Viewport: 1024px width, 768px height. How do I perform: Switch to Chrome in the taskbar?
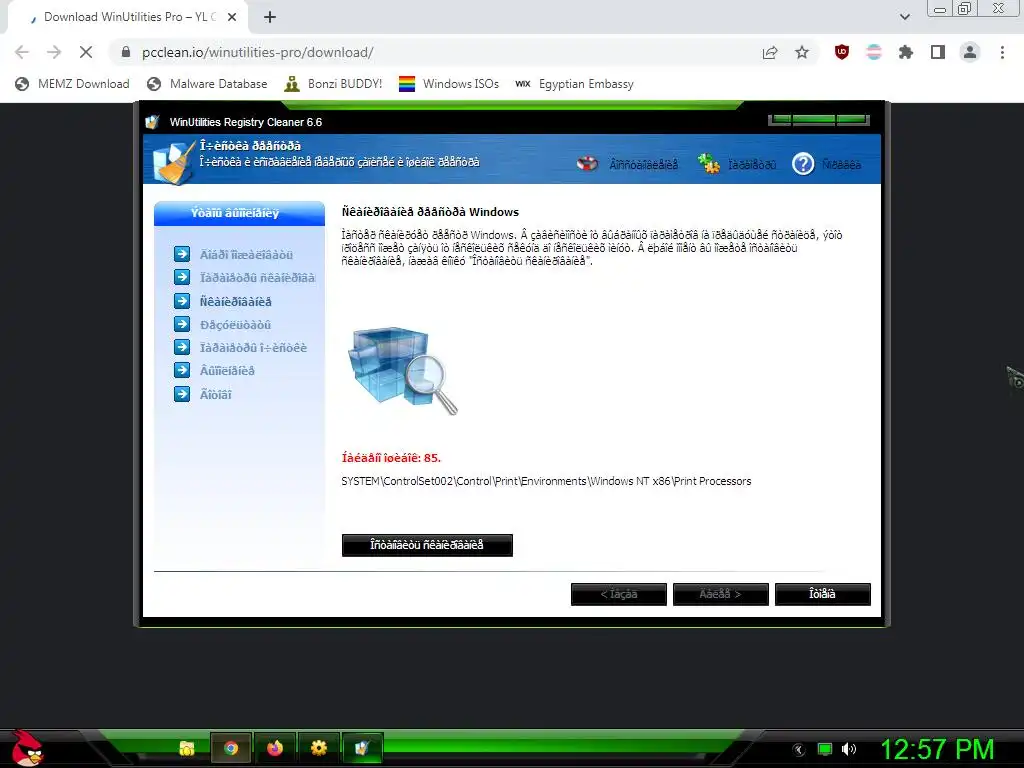click(231, 748)
